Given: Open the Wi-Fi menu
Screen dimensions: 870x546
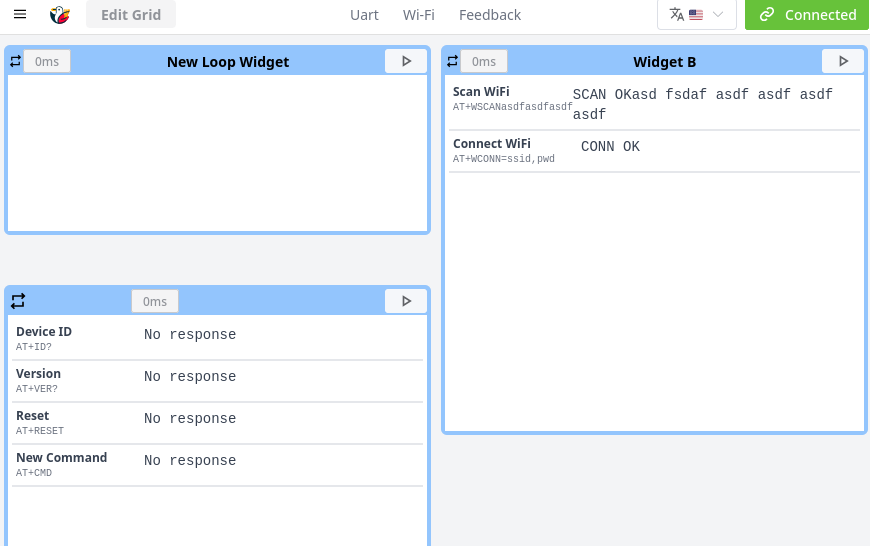Looking at the screenshot, I should point(418,15).
